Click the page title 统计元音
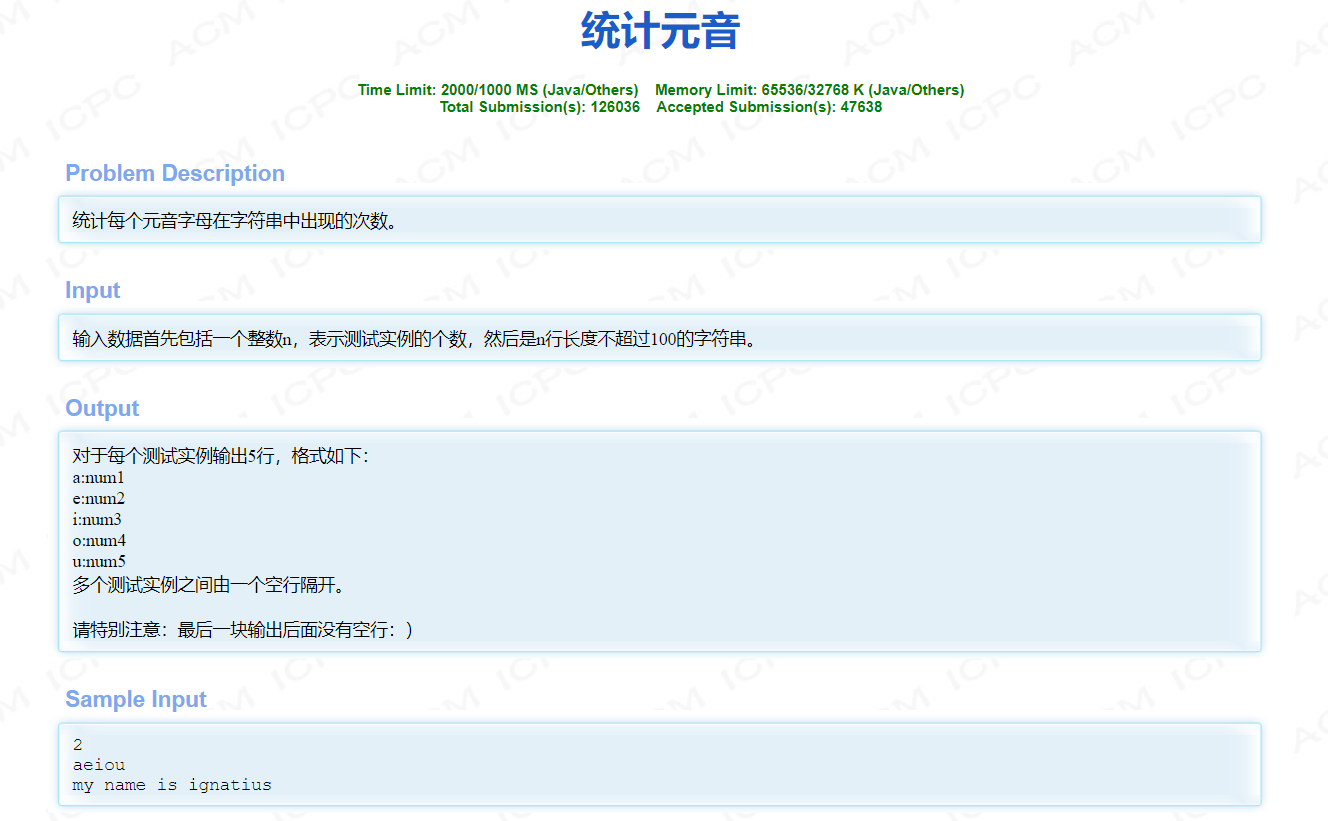This screenshot has width=1328, height=821. click(x=660, y=31)
